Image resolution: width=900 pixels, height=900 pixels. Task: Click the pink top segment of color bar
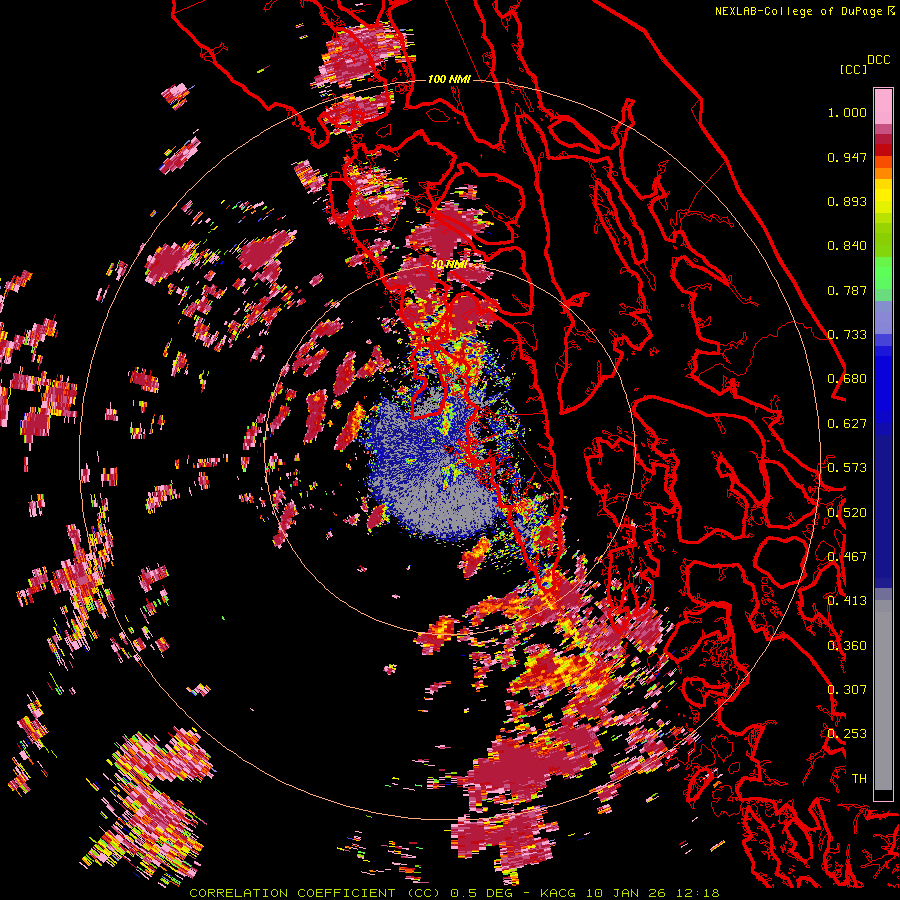(883, 106)
